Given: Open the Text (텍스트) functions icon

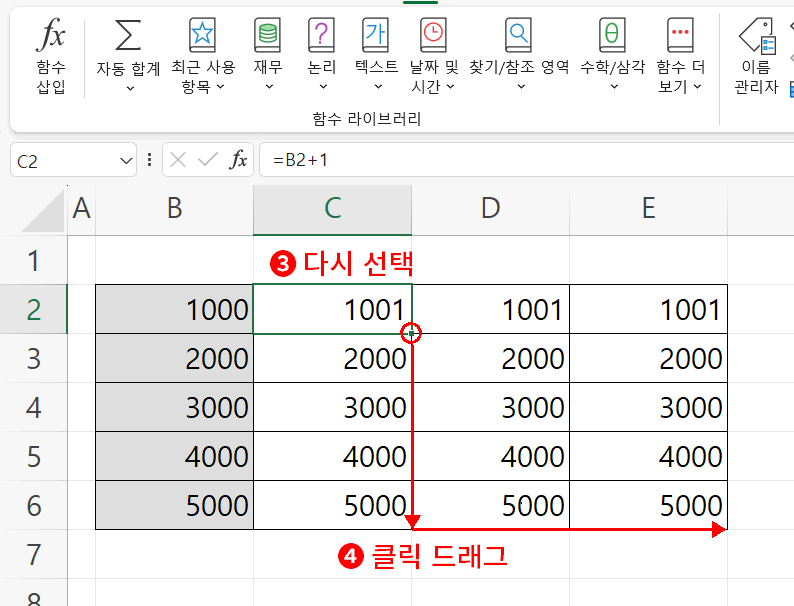Looking at the screenshot, I should coord(376,34).
